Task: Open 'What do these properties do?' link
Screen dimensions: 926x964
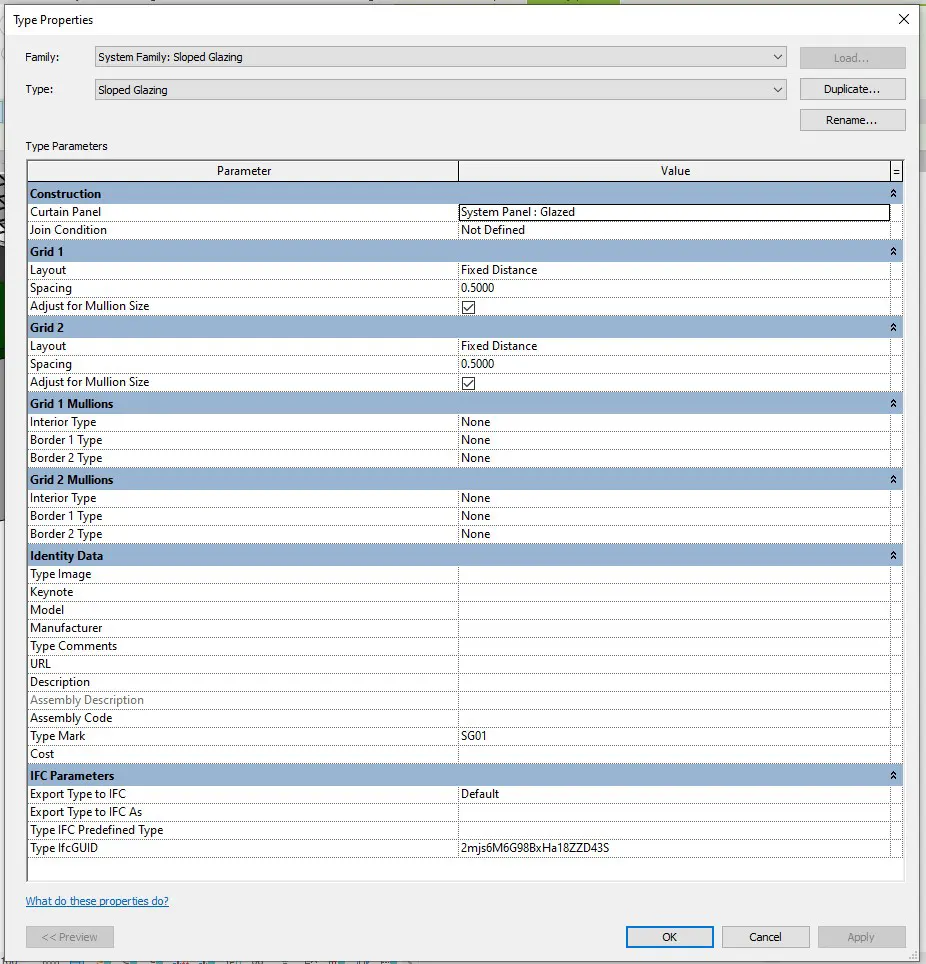Action: (x=97, y=901)
